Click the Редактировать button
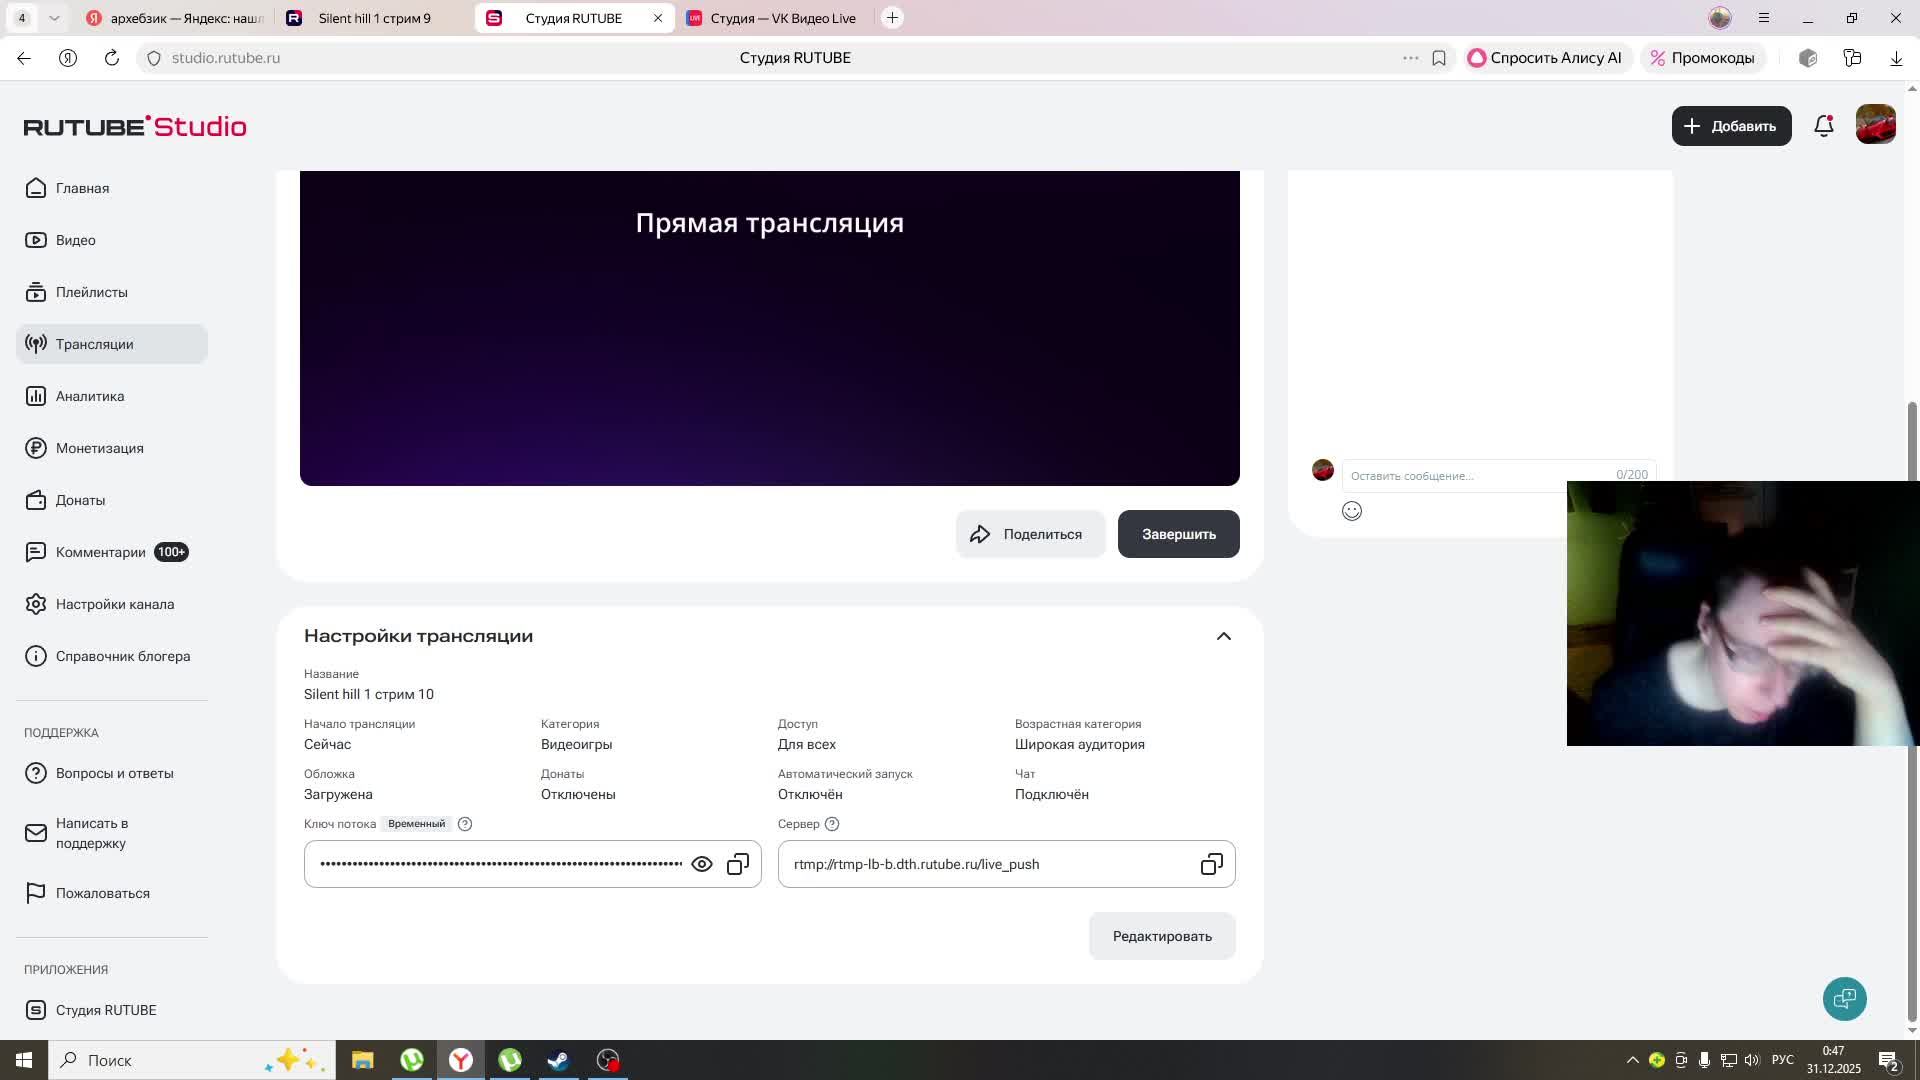Image resolution: width=1920 pixels, height=1080 pixels. [x=1162, y=936]
